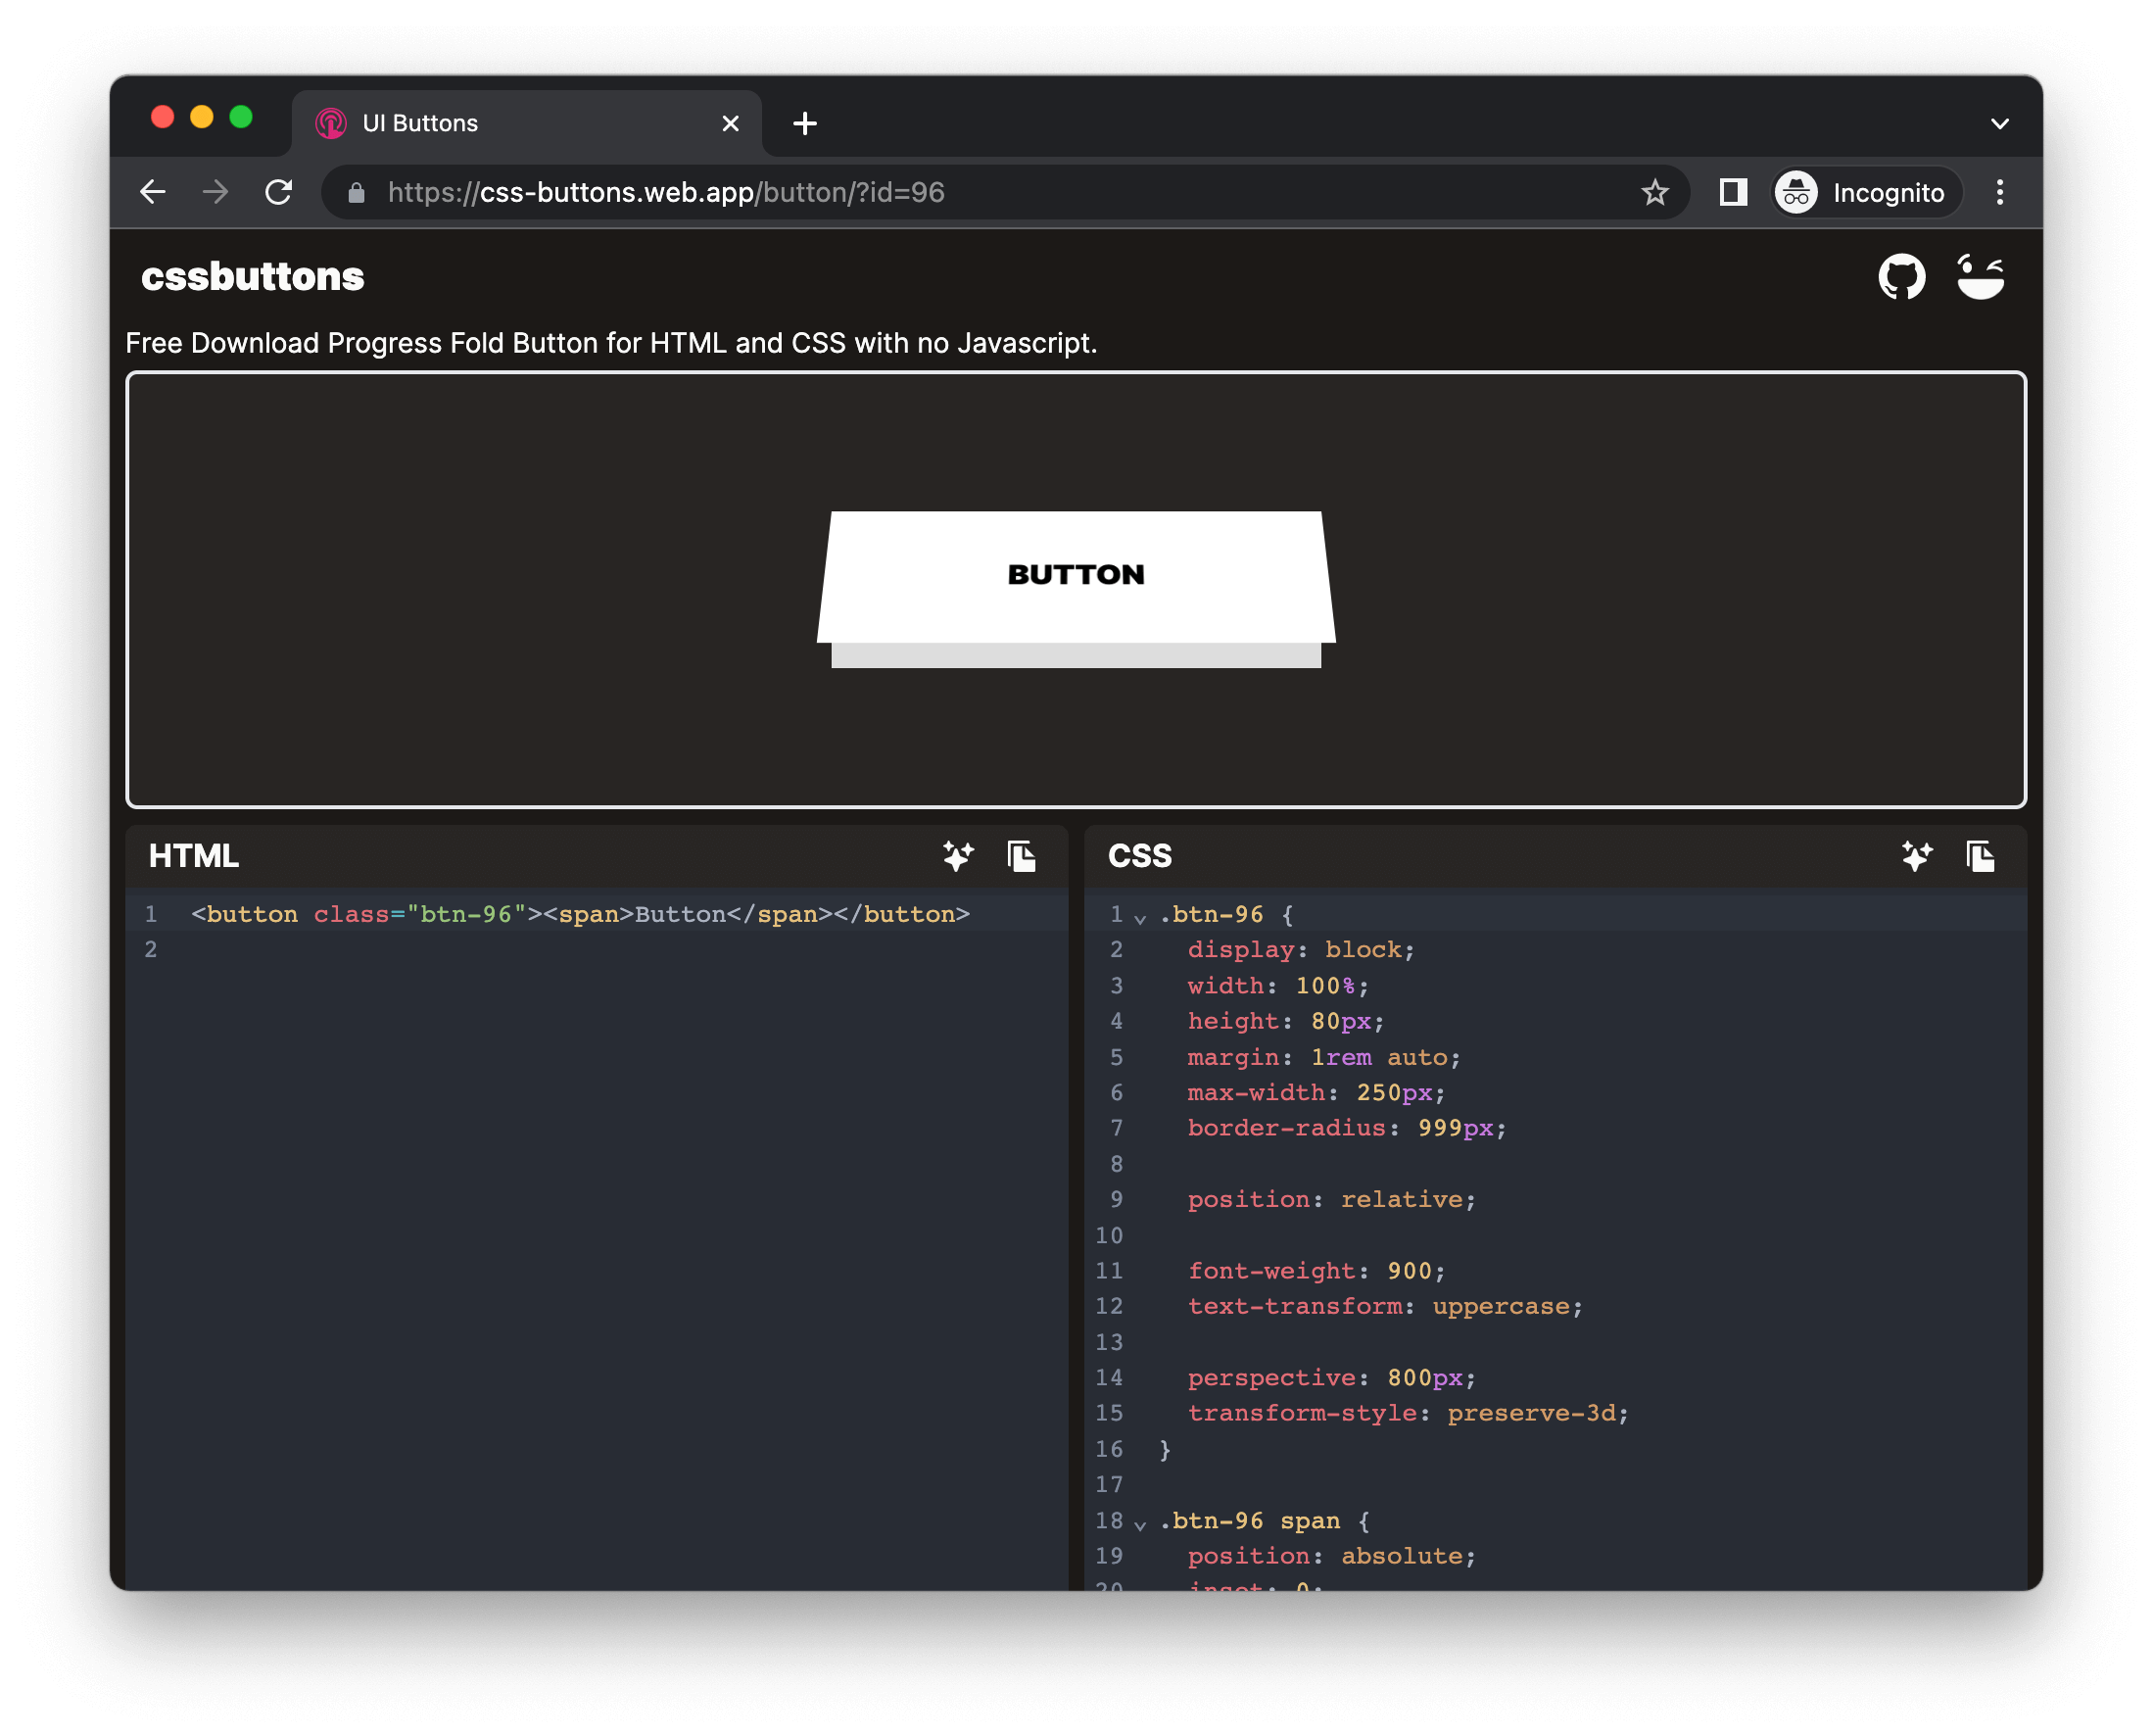Reload the current page
Image resolution: width=2153 pixels, height=1736 pixels.
click(x=279, y=192)
